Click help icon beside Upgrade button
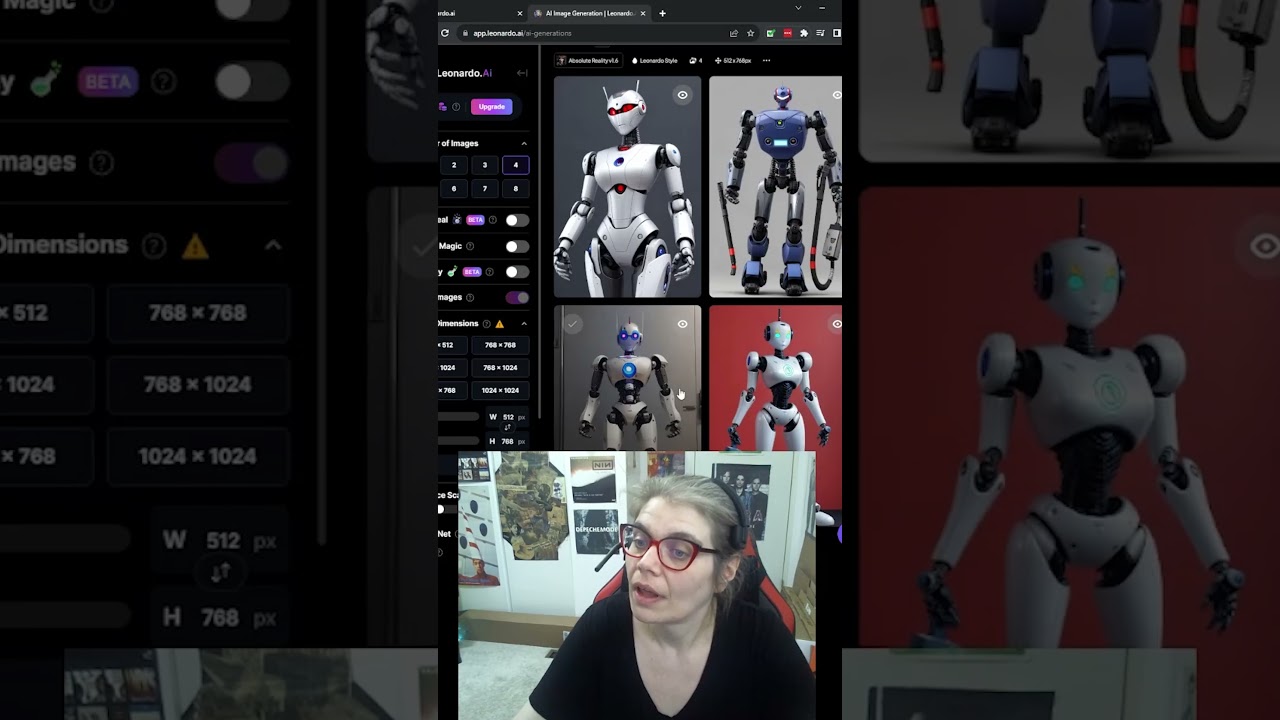This screenshot has height=720, width=1280. coord(456,107)
